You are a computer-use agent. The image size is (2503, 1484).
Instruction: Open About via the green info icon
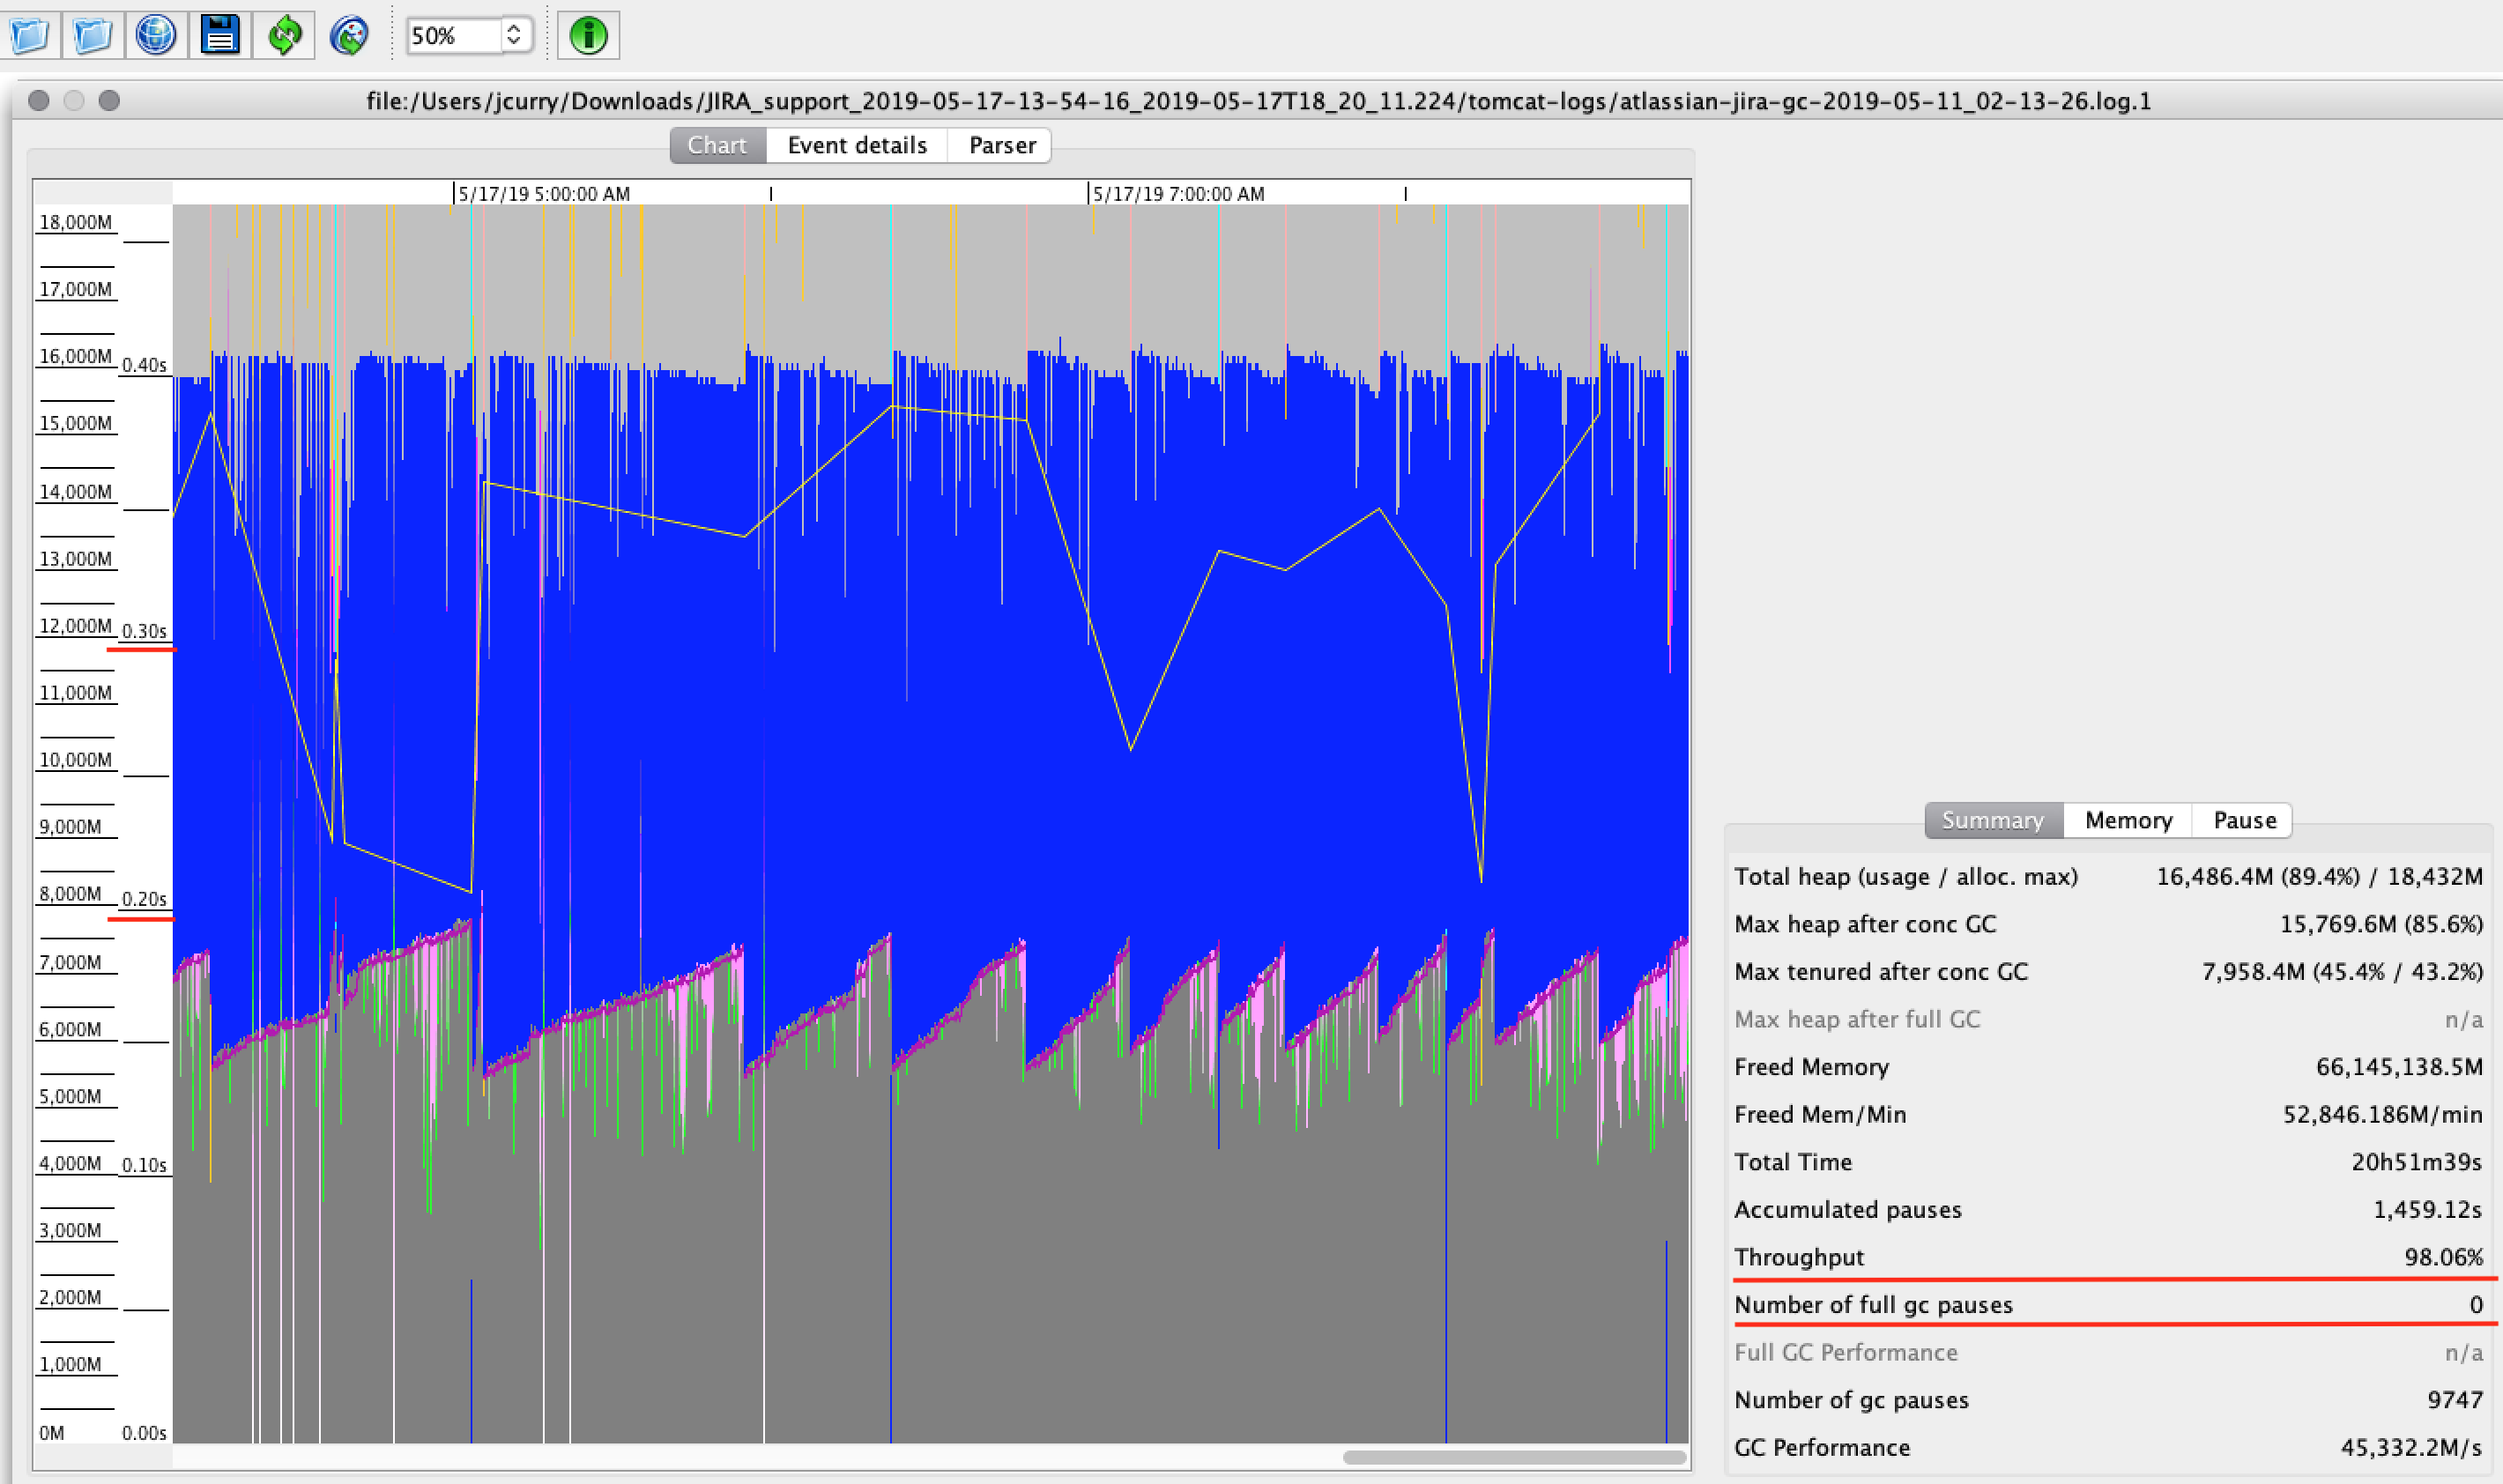click(588, 35)
